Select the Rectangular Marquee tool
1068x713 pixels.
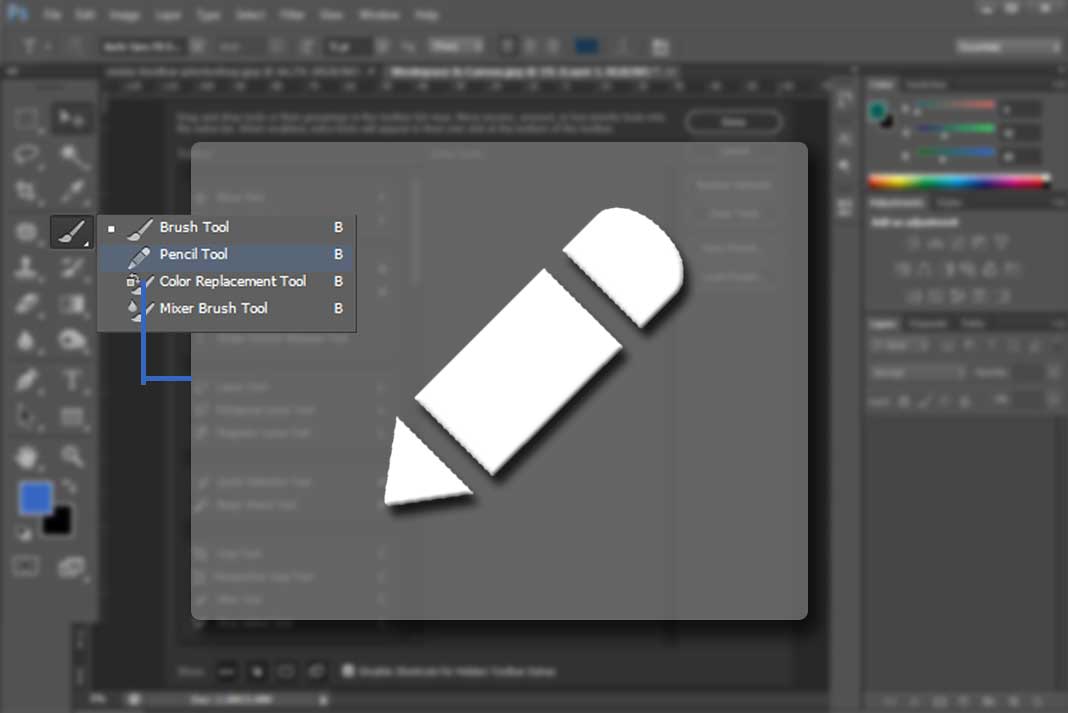27,118
